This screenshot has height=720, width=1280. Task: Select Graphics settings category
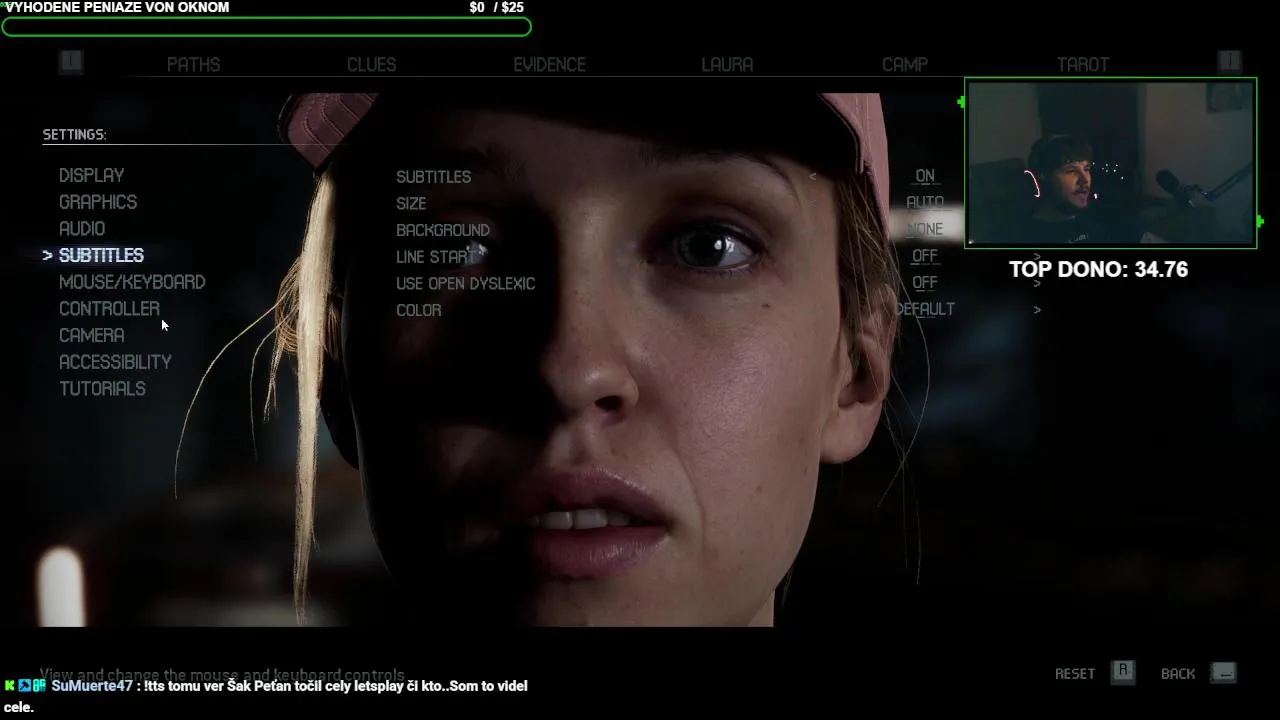(x=98, y=202)
